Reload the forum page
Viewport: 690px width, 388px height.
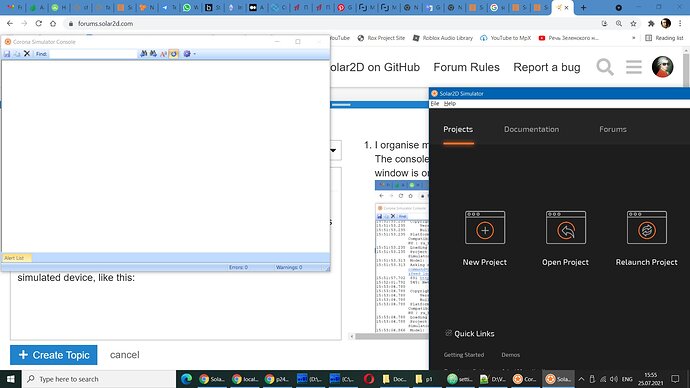click(39, 23)
